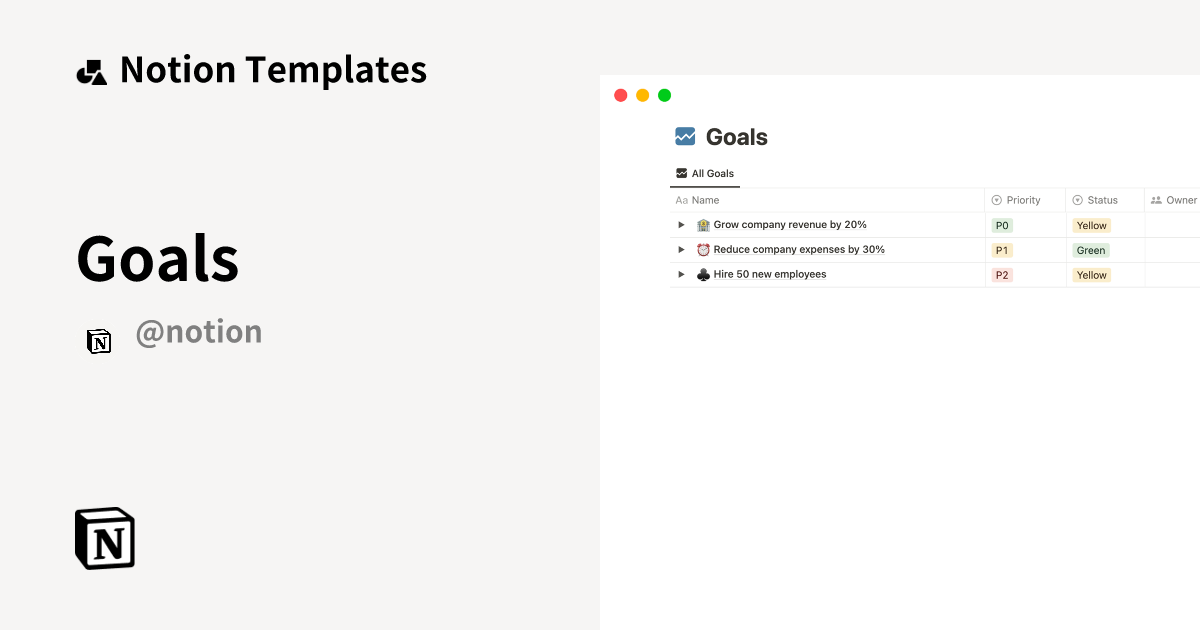The height and width of the screenshot is (630, 1200).
Task: Click the chart icon beside the Goals title
Action: point(685,136)
